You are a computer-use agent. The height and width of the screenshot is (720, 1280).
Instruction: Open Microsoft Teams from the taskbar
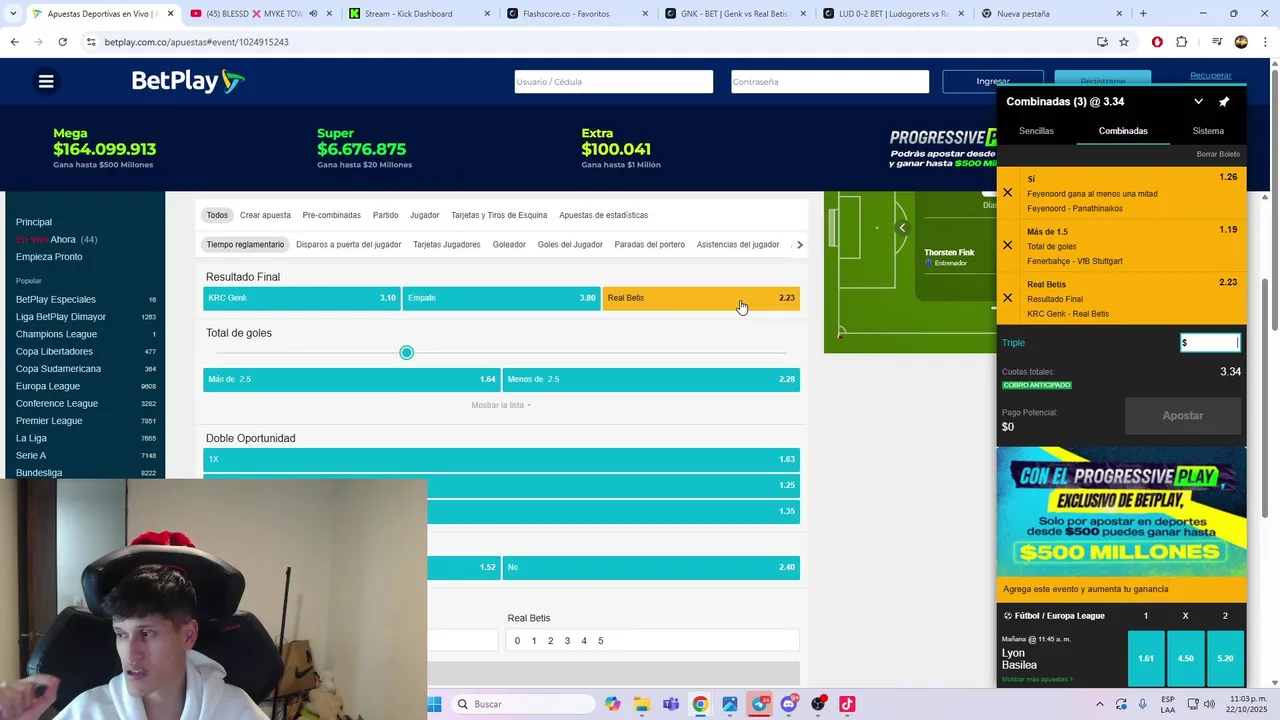coord(670,704)
